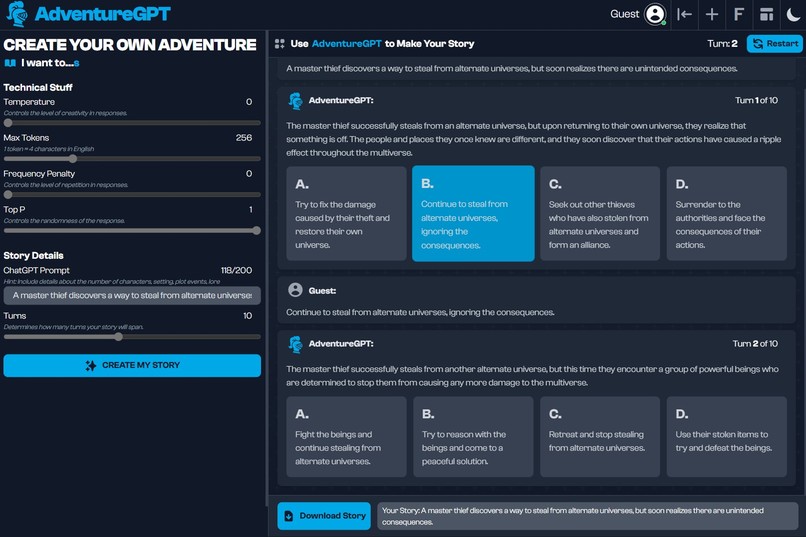Click the Turn 1 of 10 label
Screen dimensions: 806x537
point(756,100)
